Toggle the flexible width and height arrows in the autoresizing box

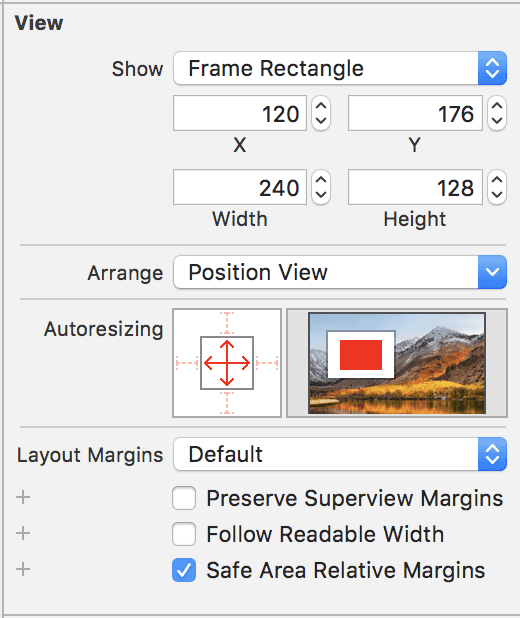click(x=227, y=363)
